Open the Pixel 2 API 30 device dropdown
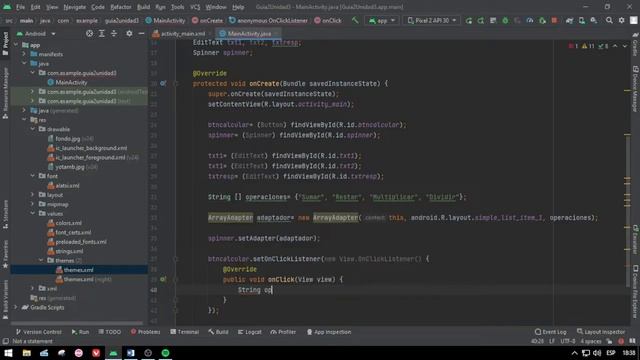The image size is (640, 360). [x=432, y=20]
